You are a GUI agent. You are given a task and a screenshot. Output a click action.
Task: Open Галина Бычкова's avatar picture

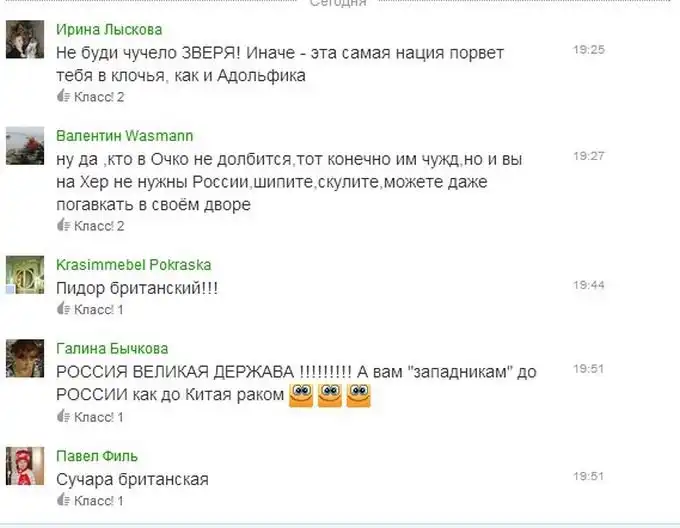click(x=25, y=359)
